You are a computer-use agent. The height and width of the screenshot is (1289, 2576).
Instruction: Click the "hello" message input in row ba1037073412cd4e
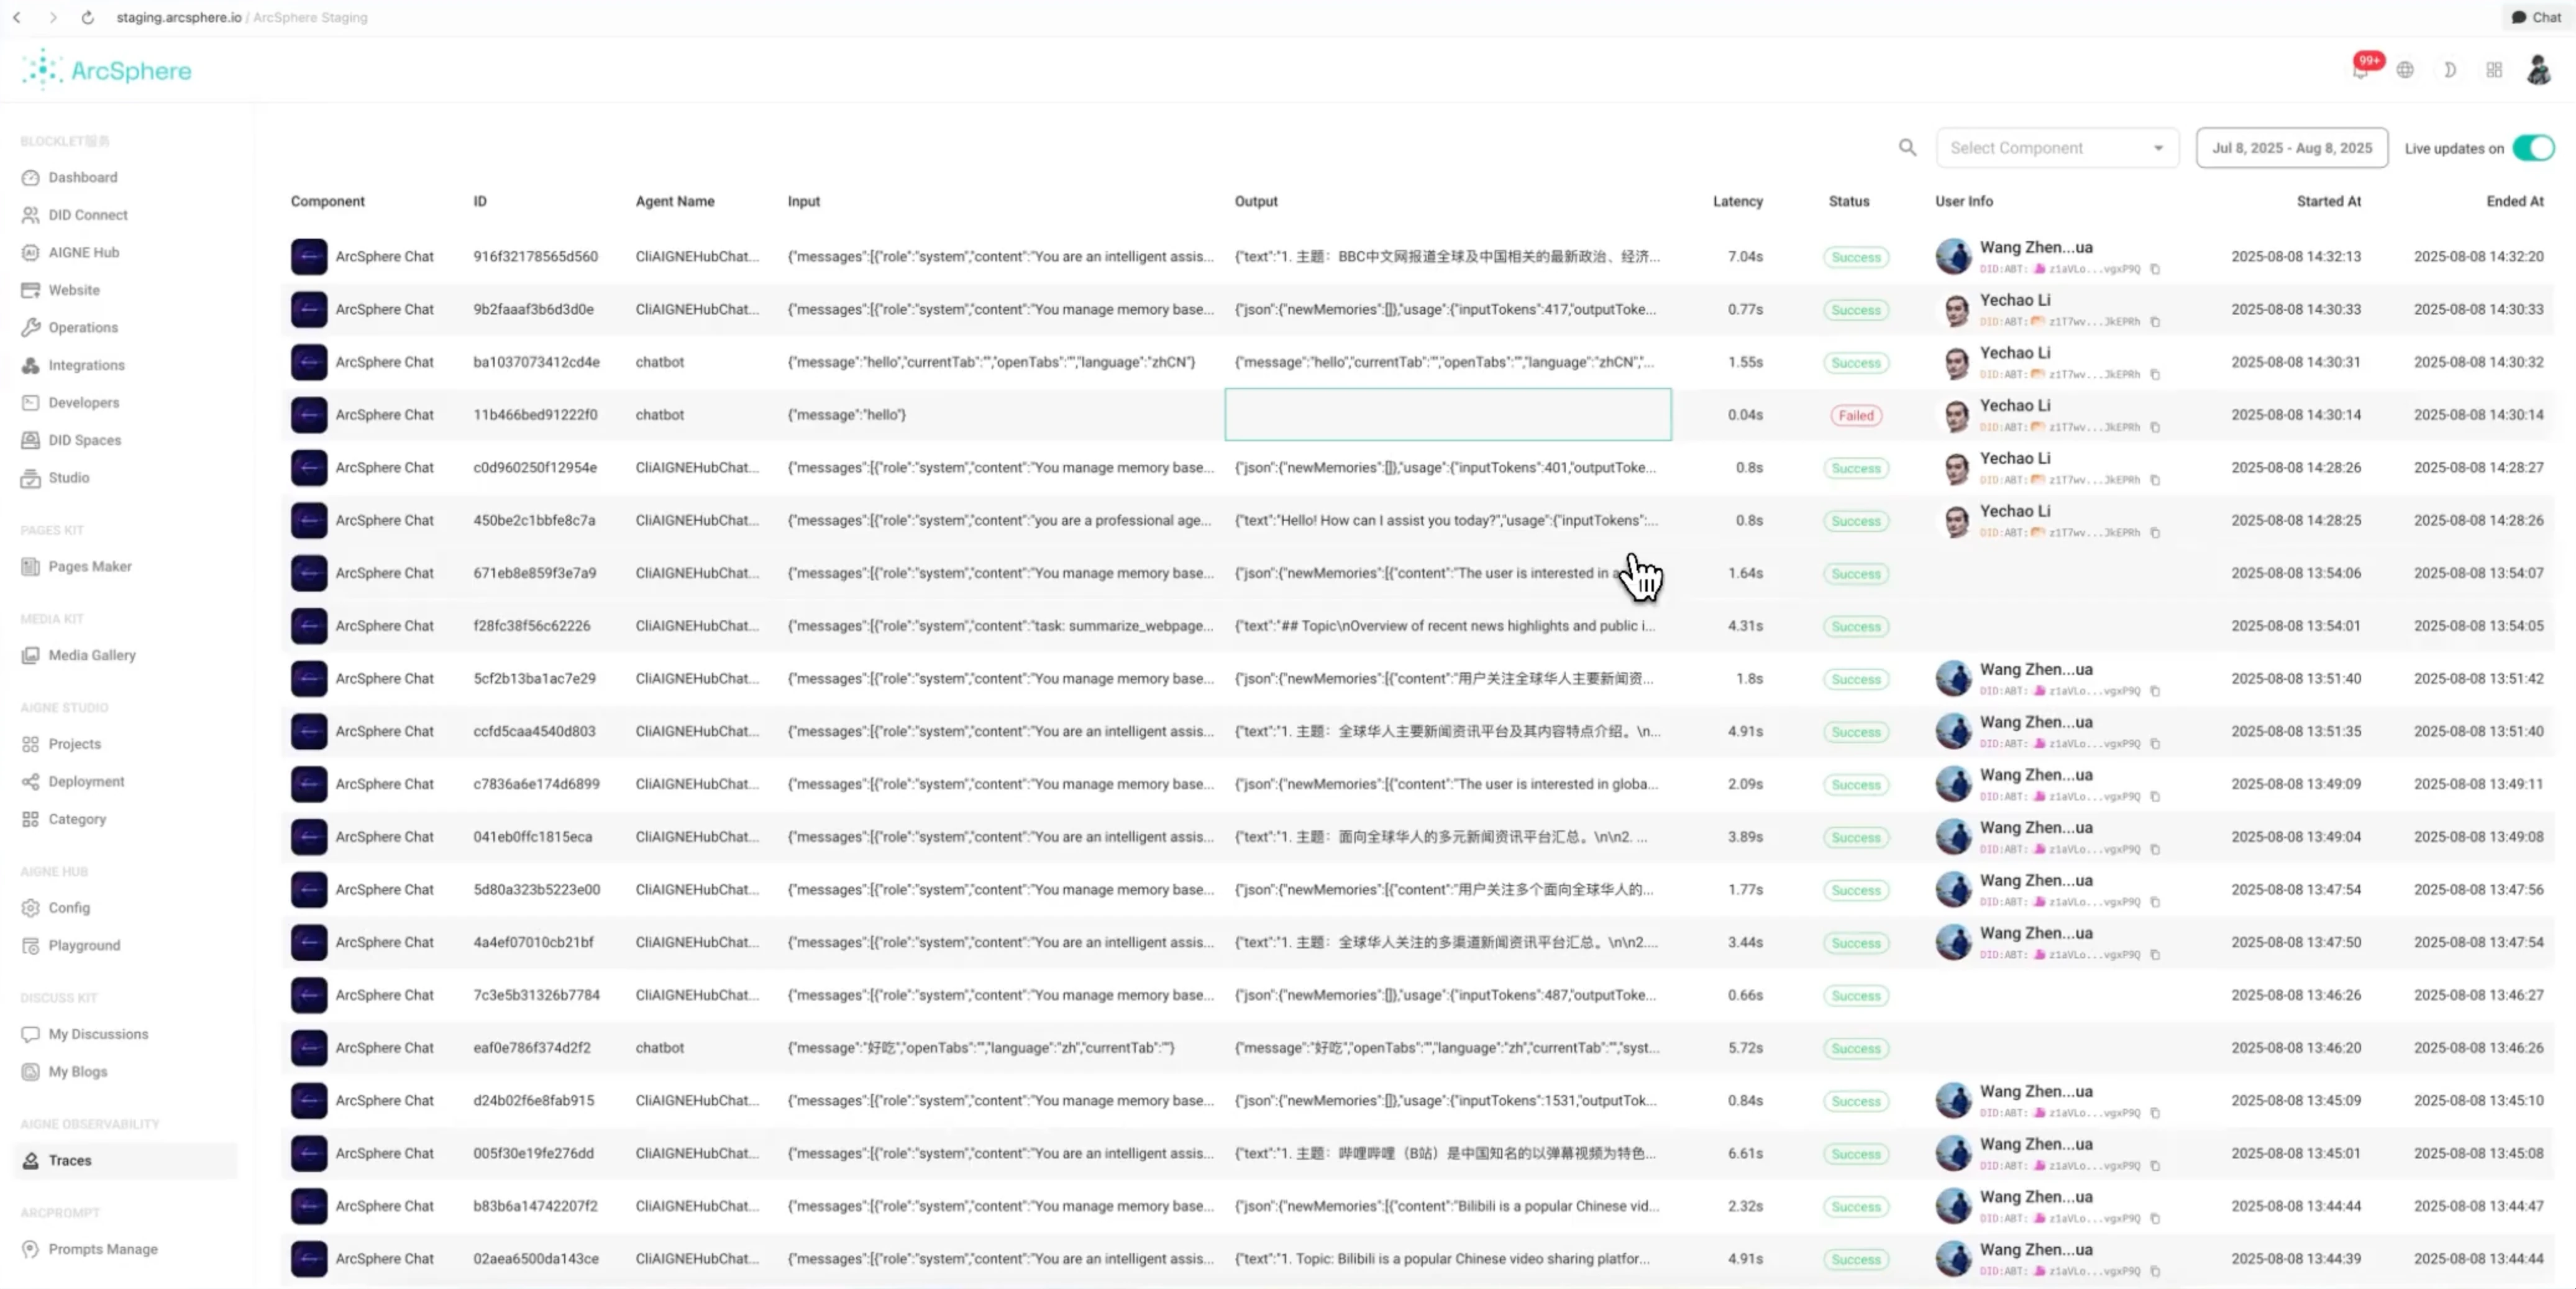tap(991, 362)
